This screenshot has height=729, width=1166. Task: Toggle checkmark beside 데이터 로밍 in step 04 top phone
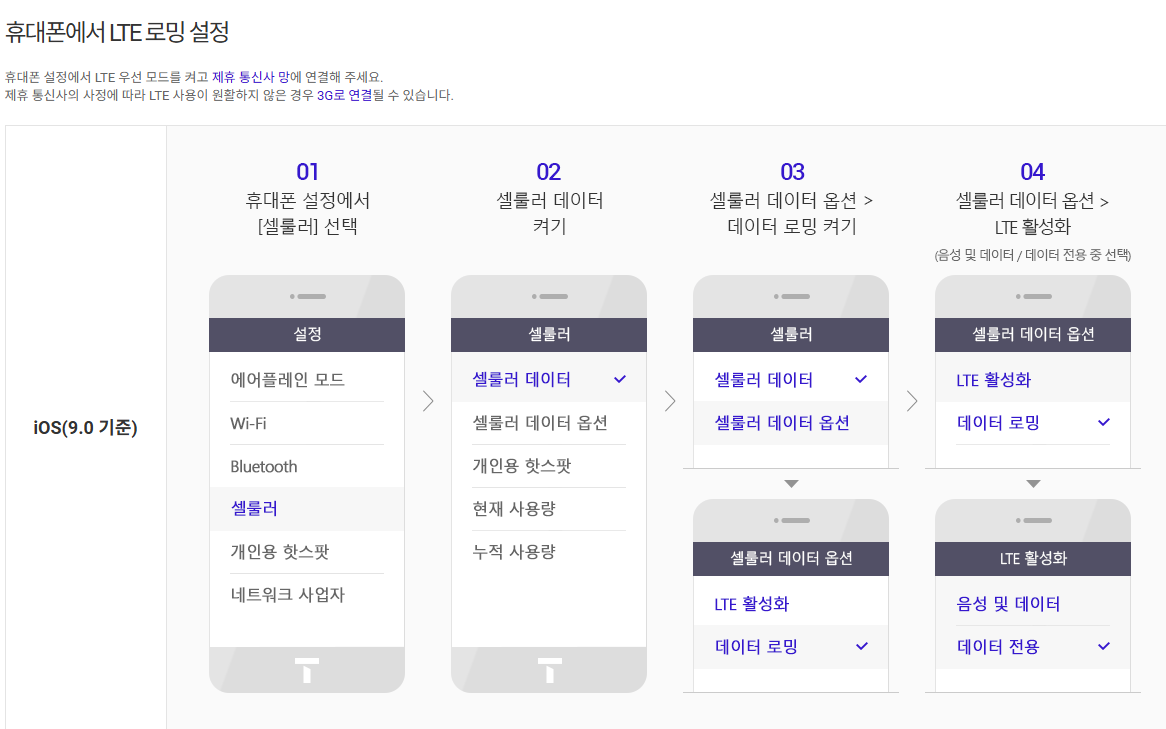[1104, 423]
